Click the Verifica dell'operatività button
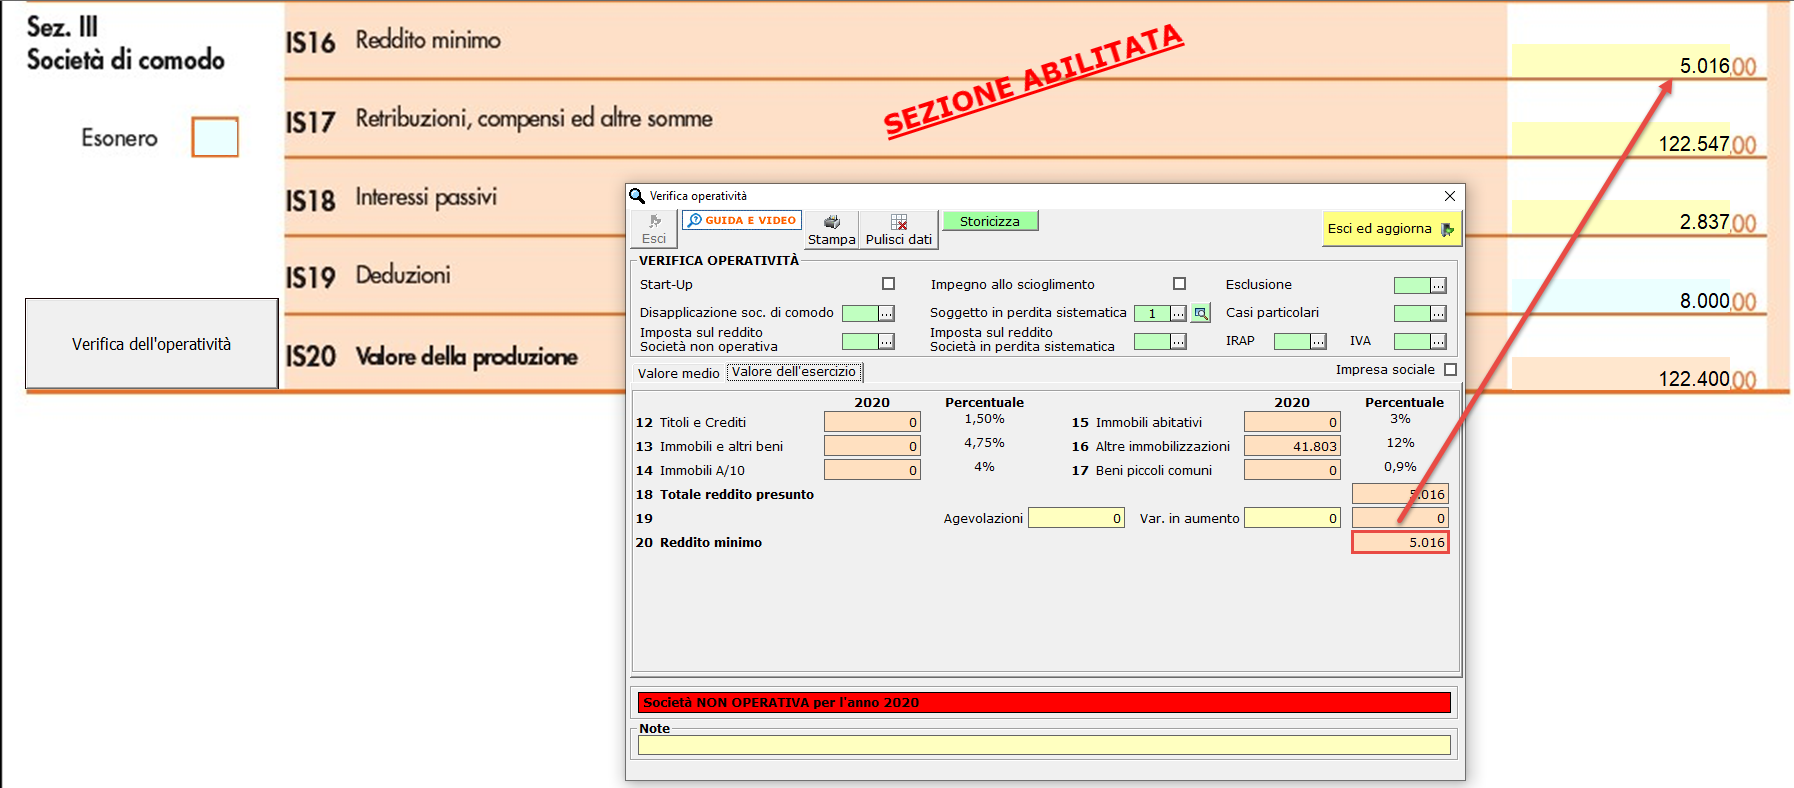The height and width of the screenshot is (788, 1794). [x=151, y=344]
